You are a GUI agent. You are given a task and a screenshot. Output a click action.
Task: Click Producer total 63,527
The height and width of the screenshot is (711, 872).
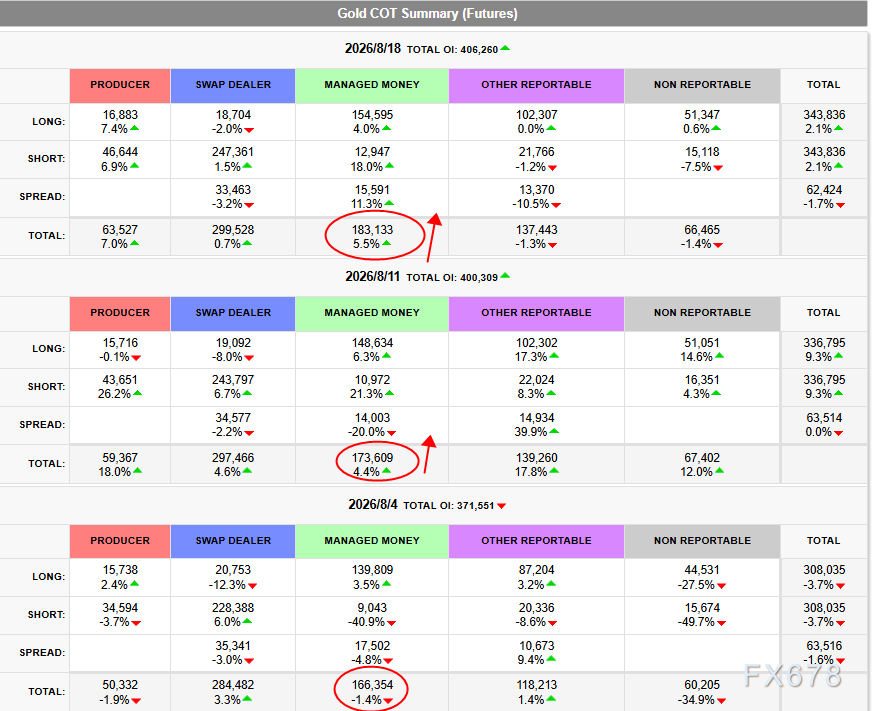[x=120, y=230]
